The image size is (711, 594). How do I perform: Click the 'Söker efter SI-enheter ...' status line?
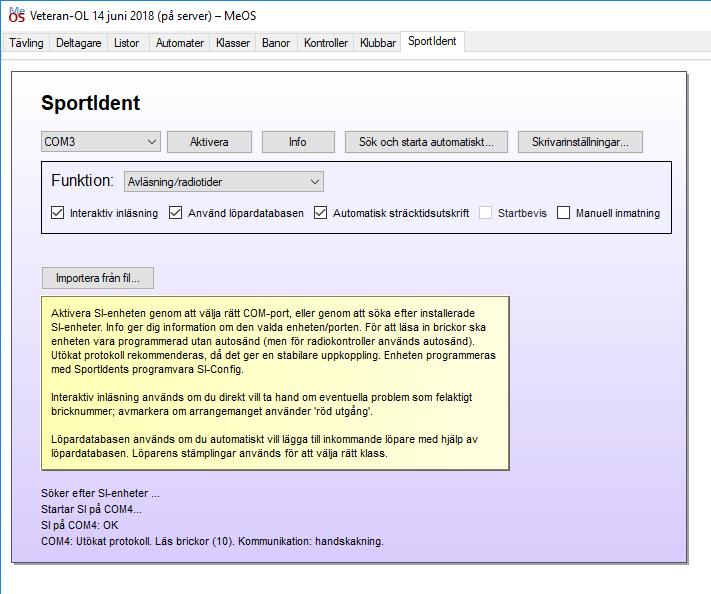coord(100,493)
